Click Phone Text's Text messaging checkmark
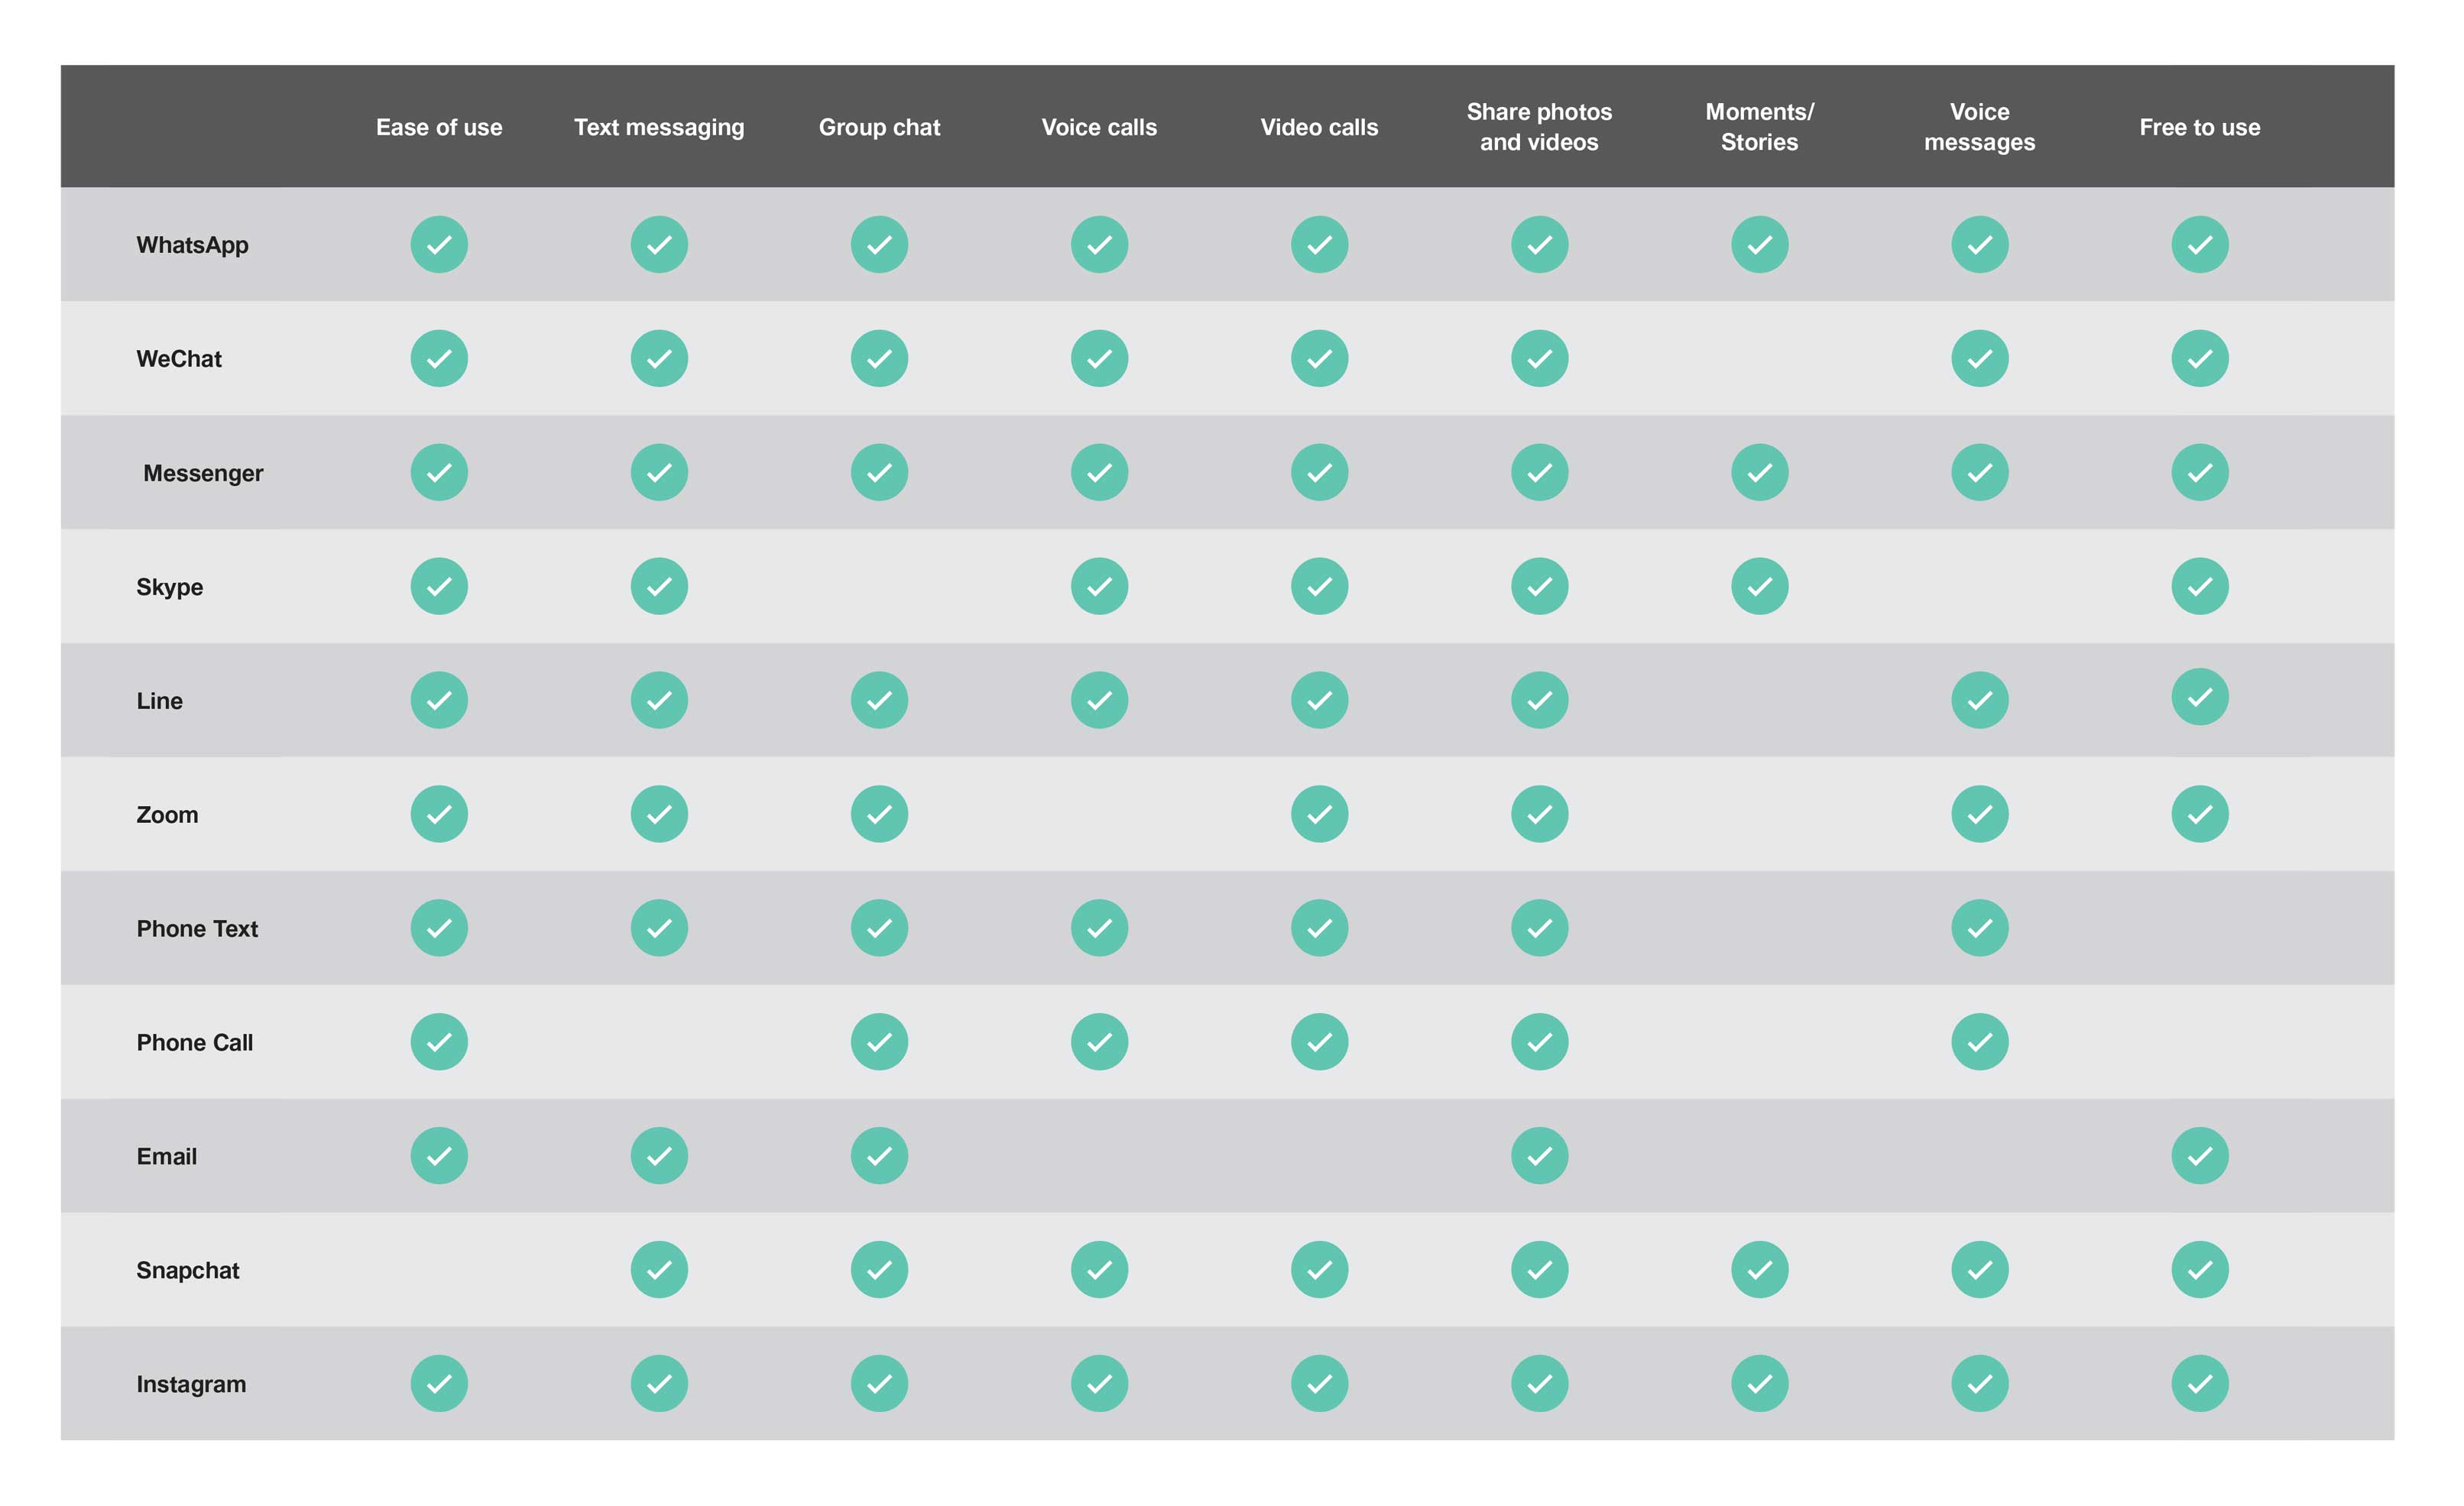 (659, 928)
